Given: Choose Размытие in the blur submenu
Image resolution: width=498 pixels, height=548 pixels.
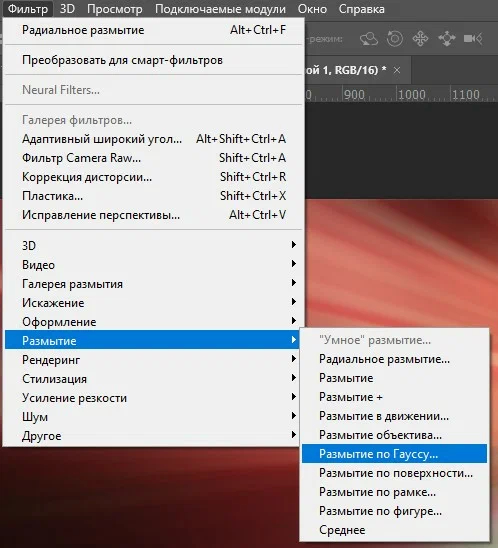Looking at the screenshot, I should click(x=394, y=378).
